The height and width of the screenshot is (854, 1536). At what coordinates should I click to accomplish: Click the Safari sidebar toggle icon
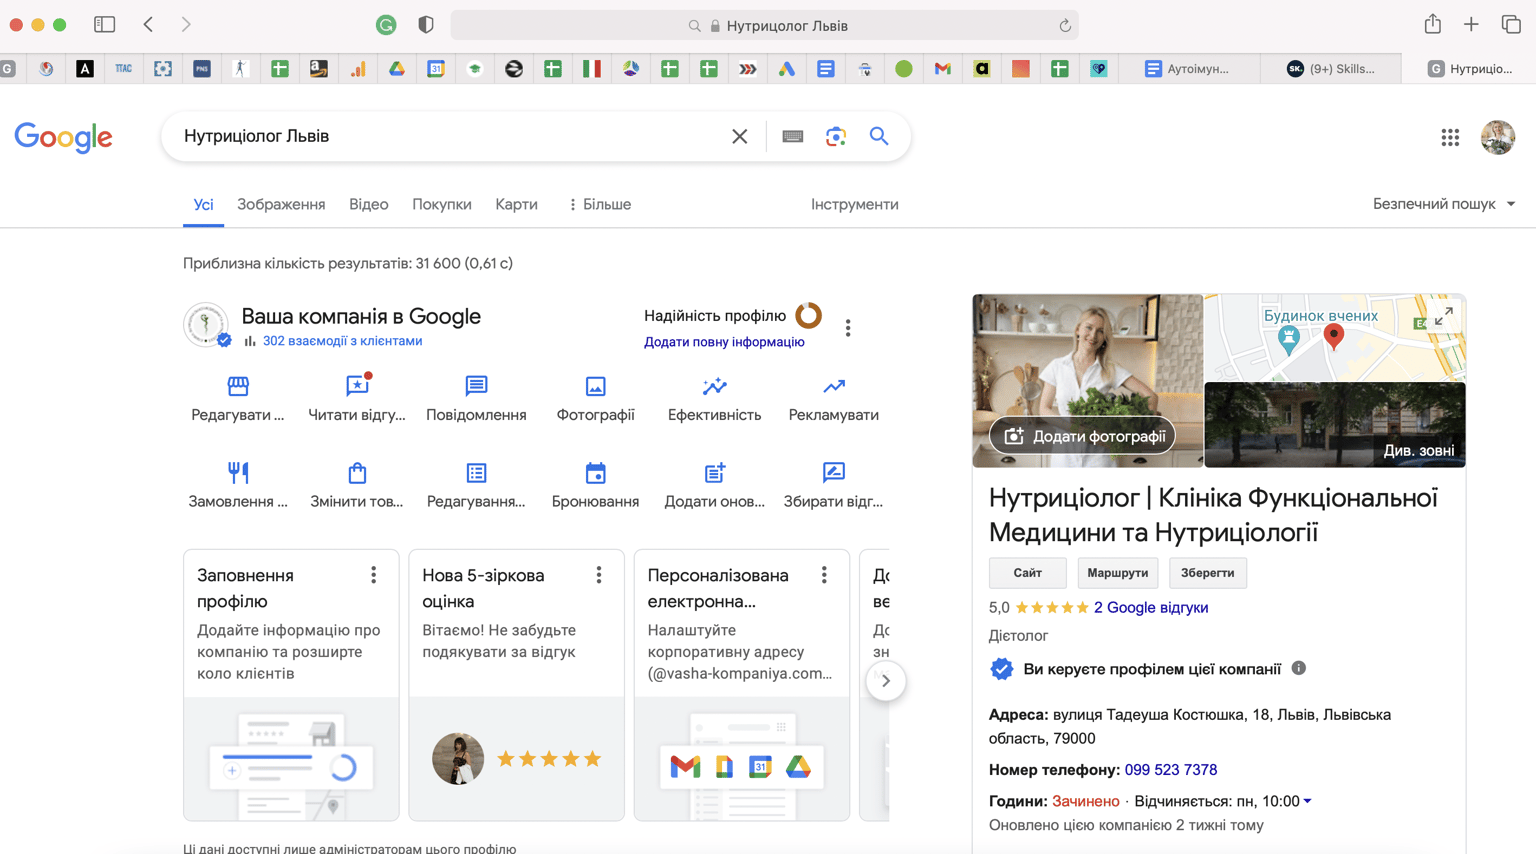pyautogui.click(x=104, y=25)
